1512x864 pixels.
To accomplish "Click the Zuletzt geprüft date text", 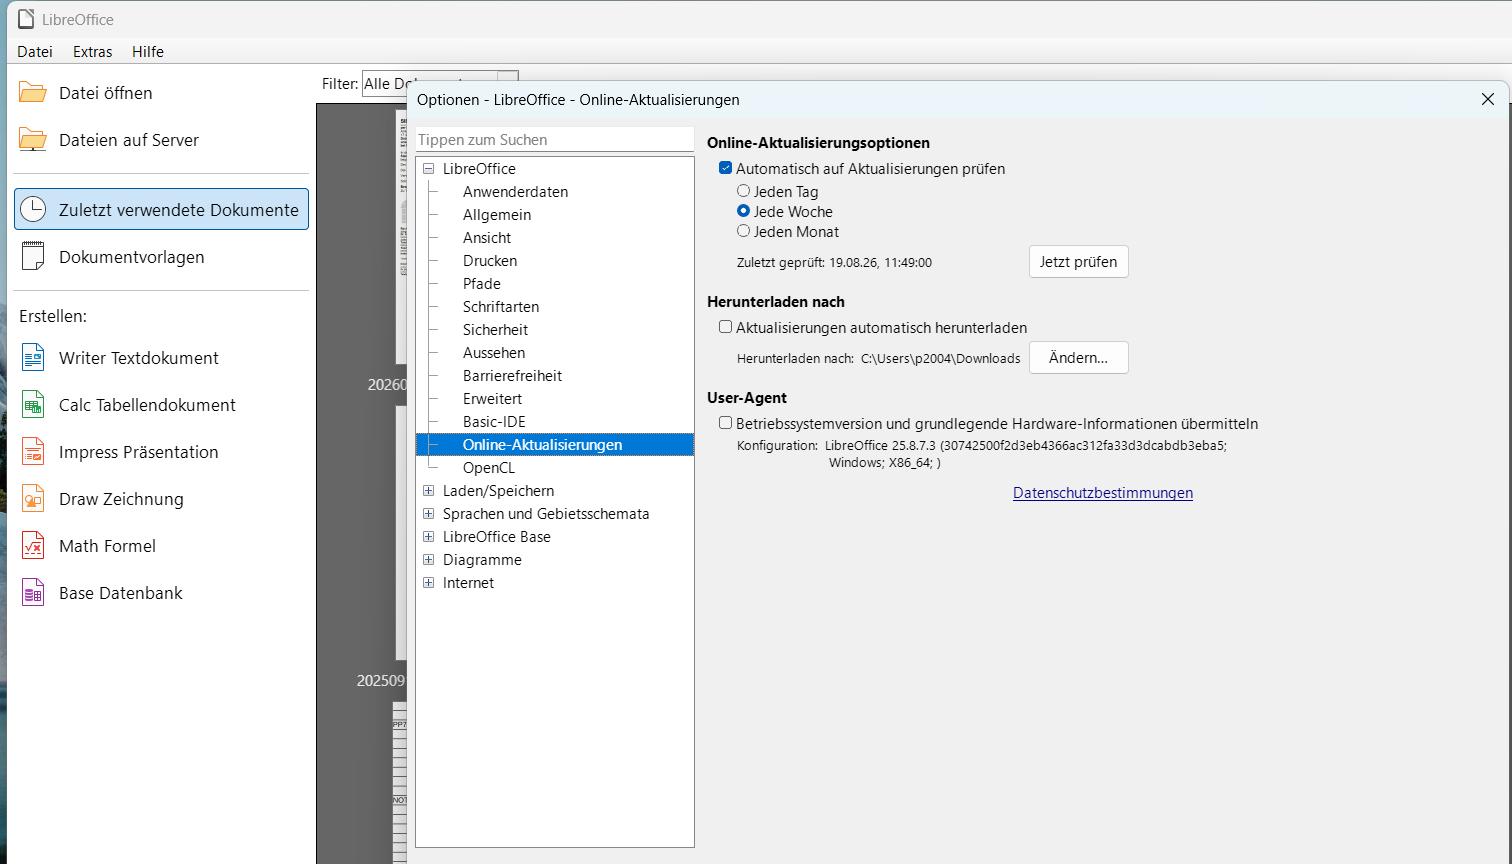I will click(x=834, y=263).
